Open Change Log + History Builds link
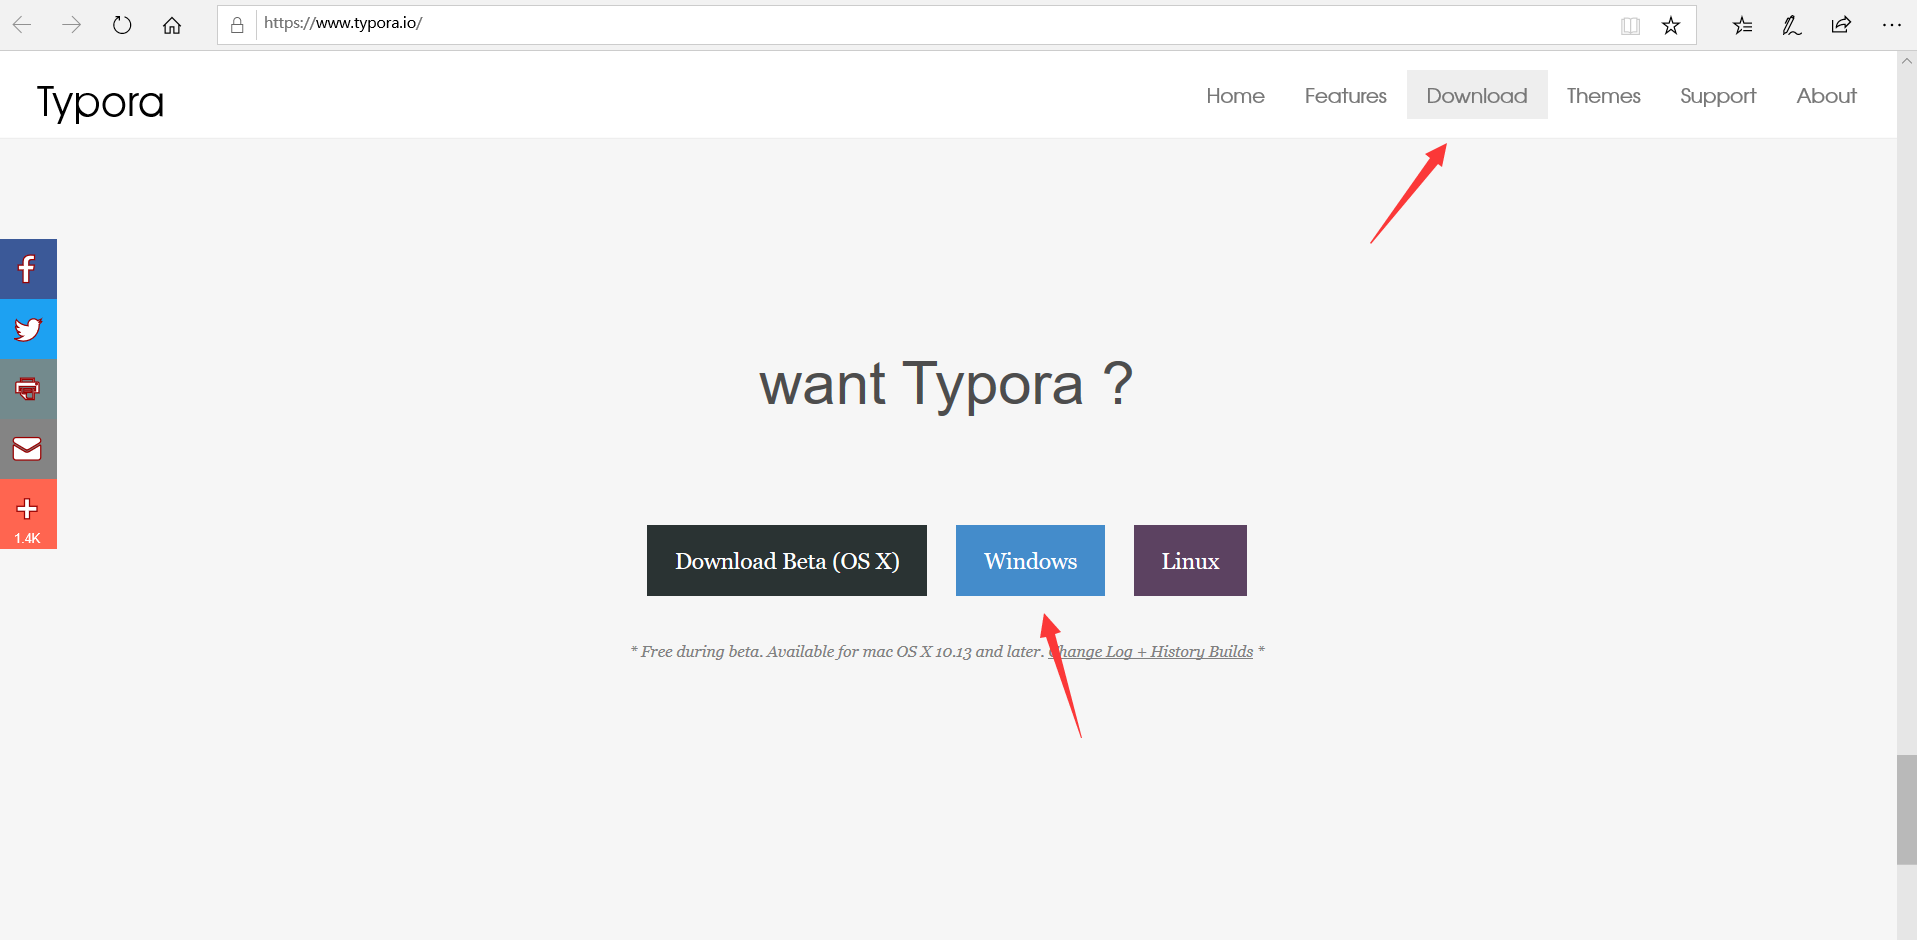The height and width of the screenshot is (940, 1917). pos(1150,652)
